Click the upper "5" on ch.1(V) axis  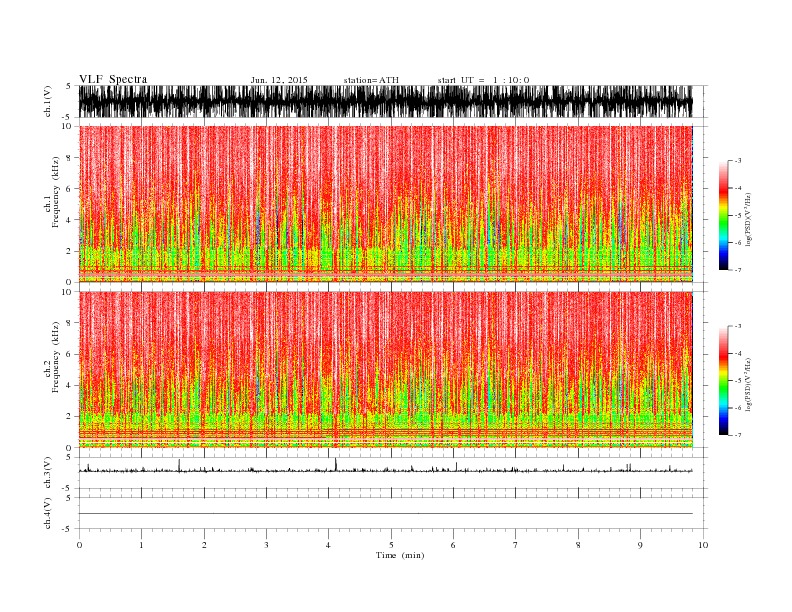tap(69, 86)
